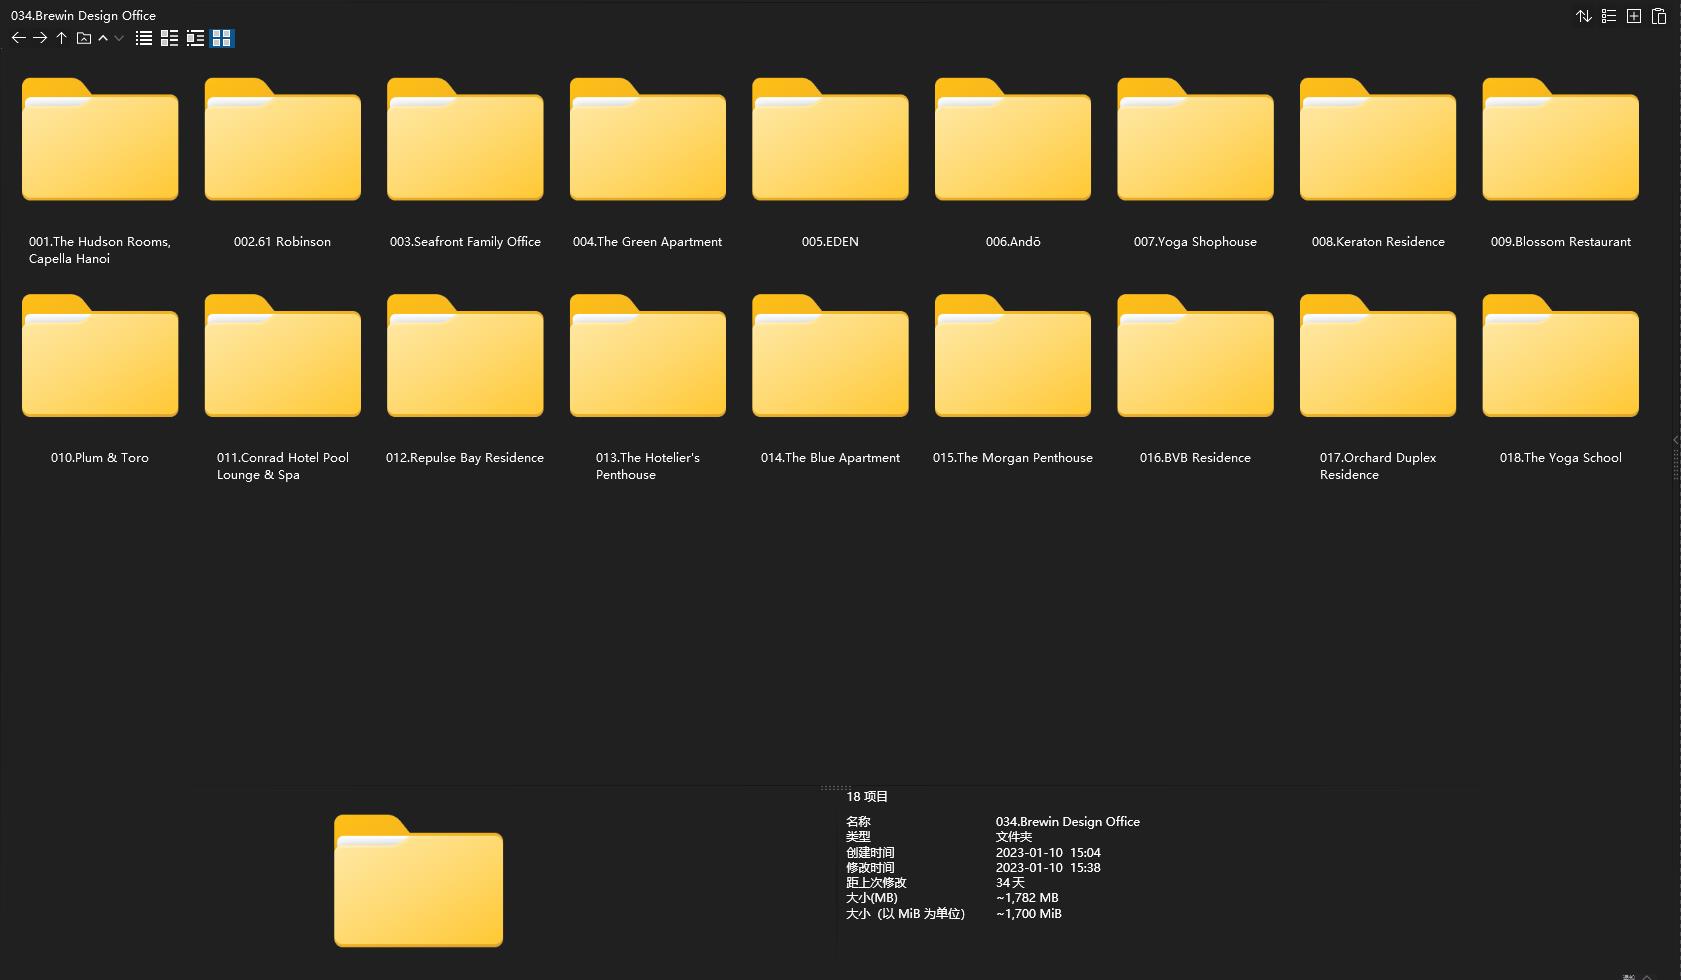This screenshot has height=980, width=1681.
Task: Switch to details list view
Action: coord(195,38)
